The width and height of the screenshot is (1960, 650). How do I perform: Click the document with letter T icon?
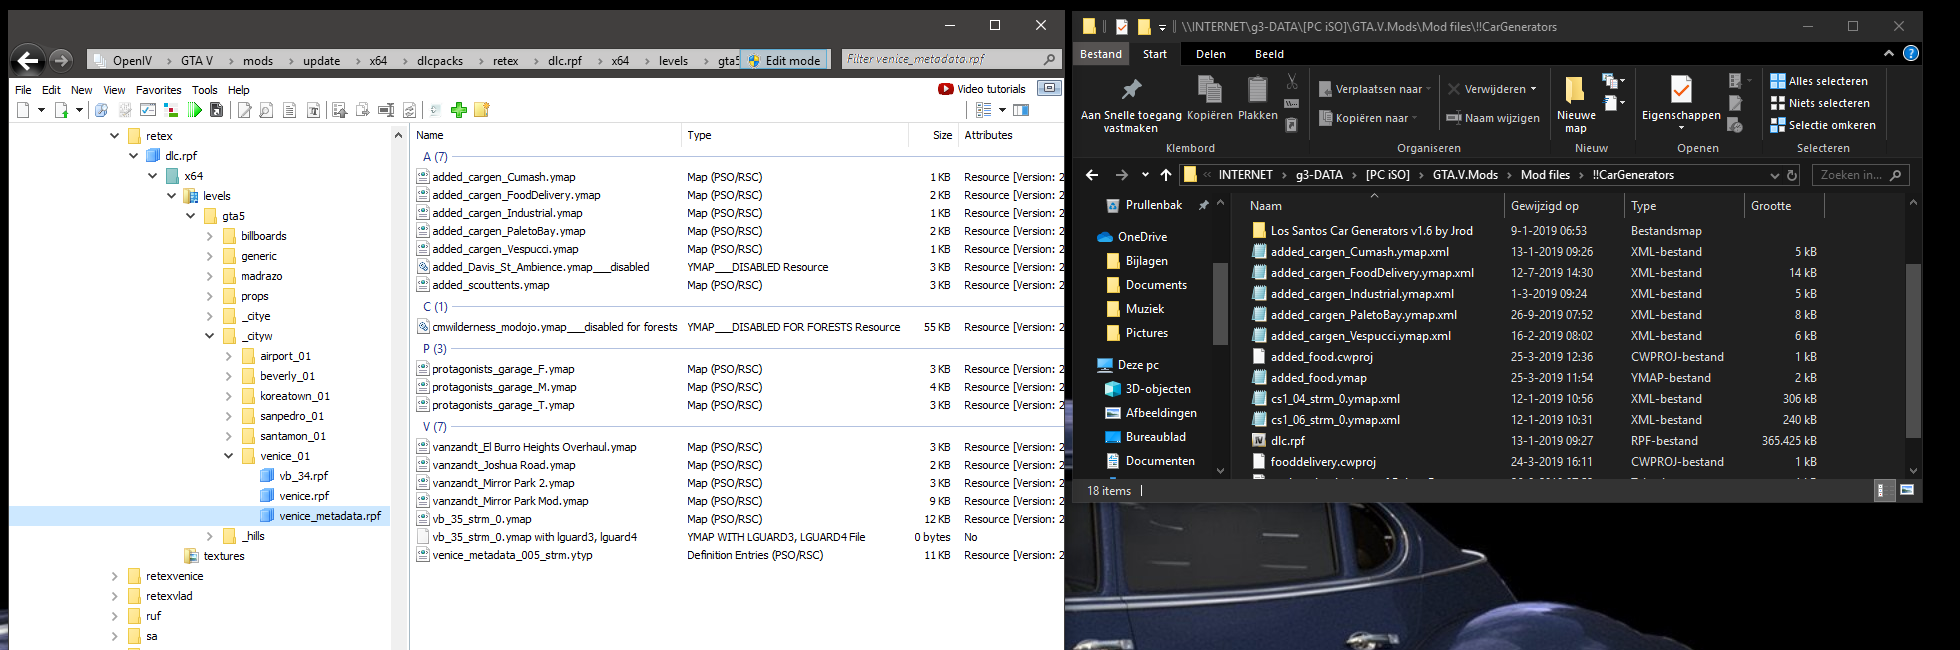(x=313, y=110)
